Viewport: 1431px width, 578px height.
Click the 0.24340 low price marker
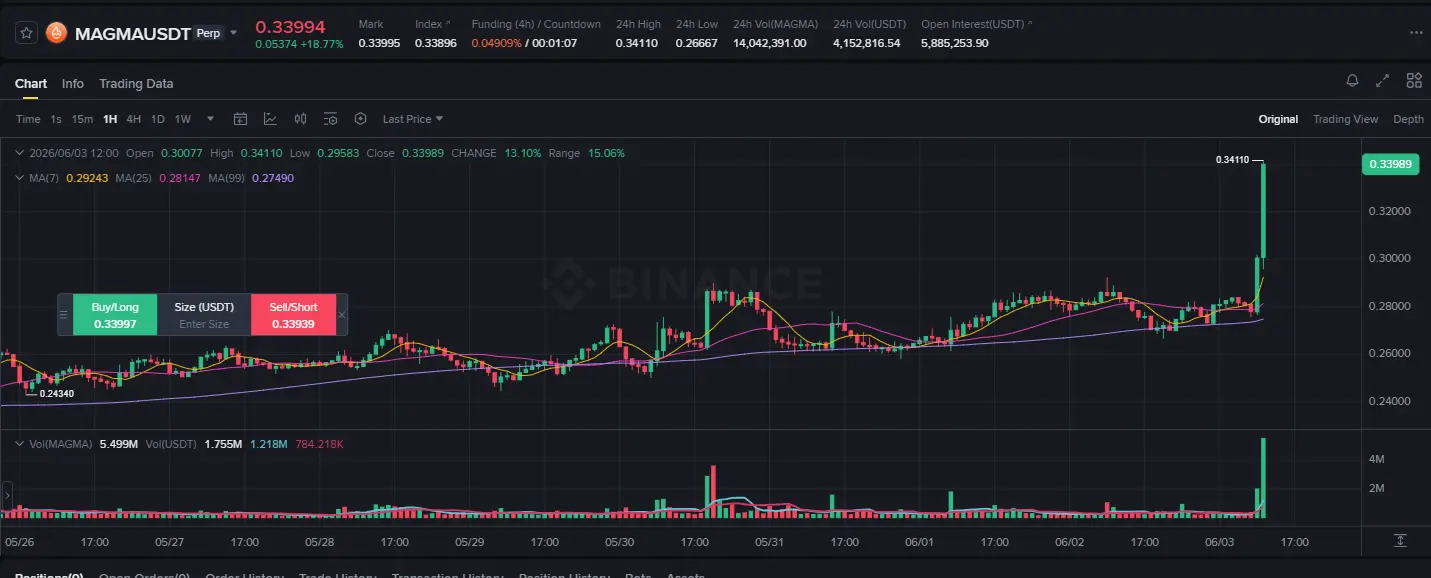57,393
